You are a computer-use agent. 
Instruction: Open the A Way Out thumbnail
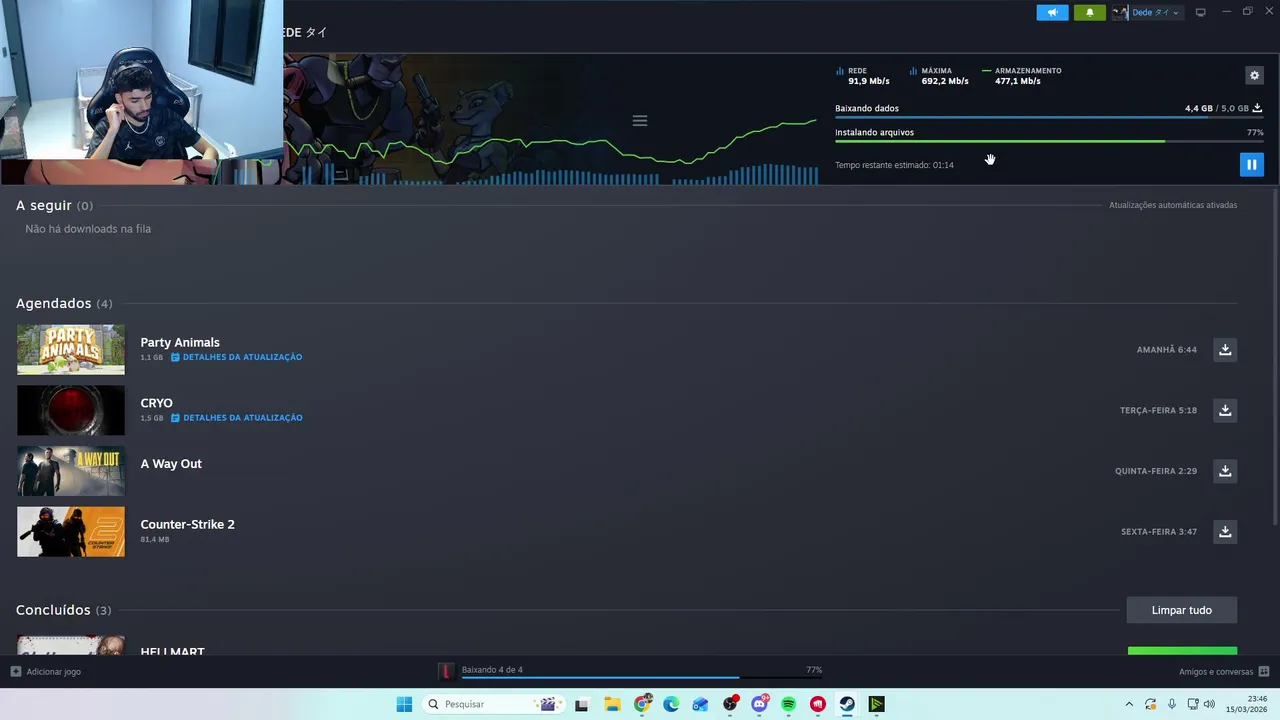[x=71, y=471]
